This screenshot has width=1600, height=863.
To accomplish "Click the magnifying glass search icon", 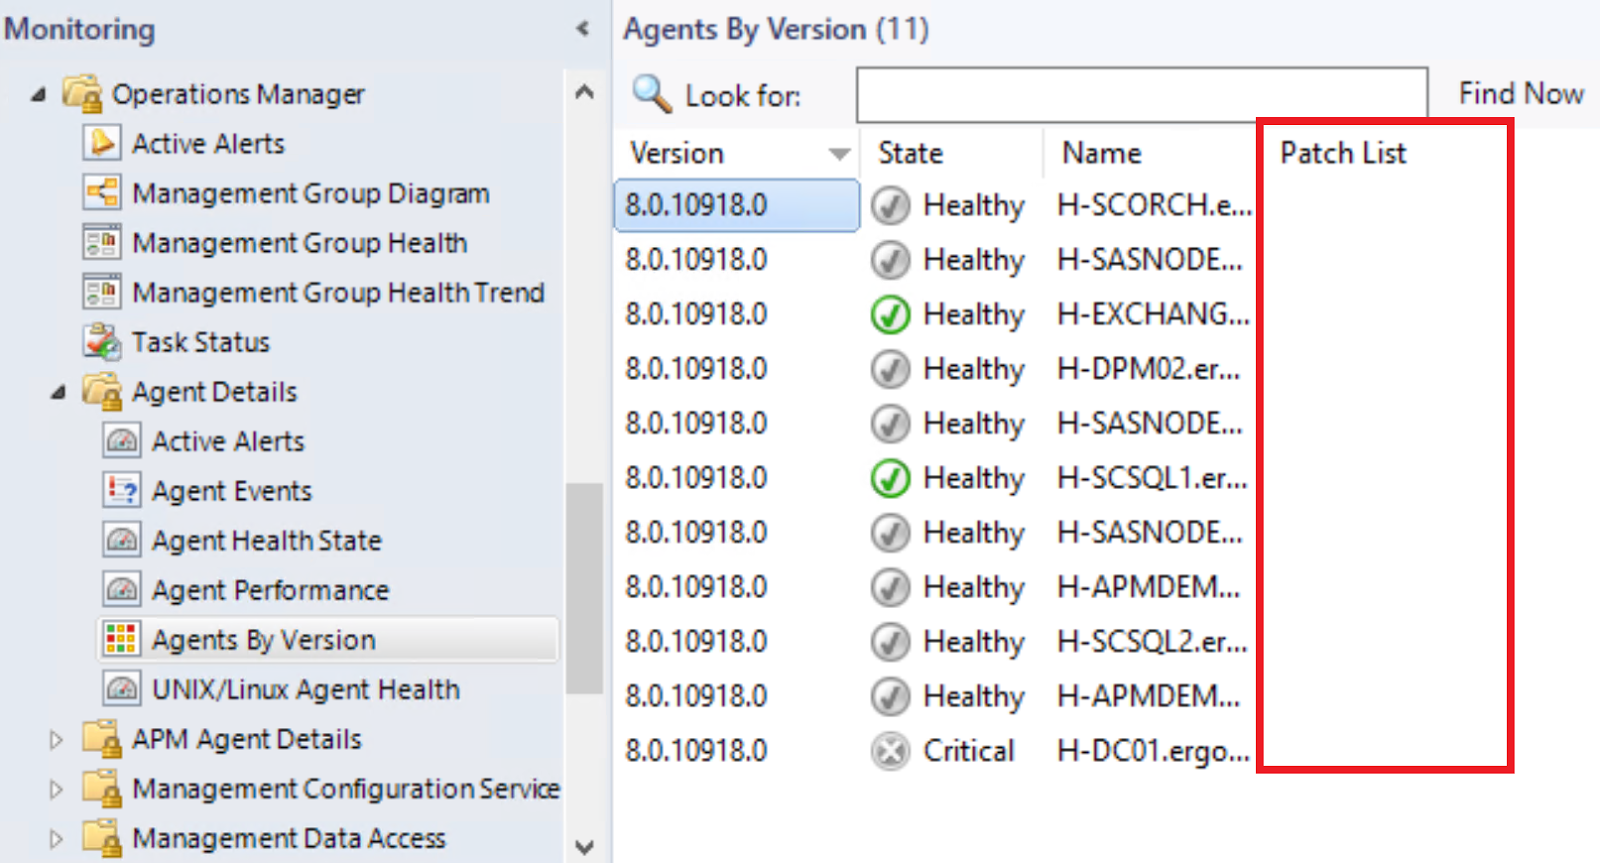I will (652, 94).
